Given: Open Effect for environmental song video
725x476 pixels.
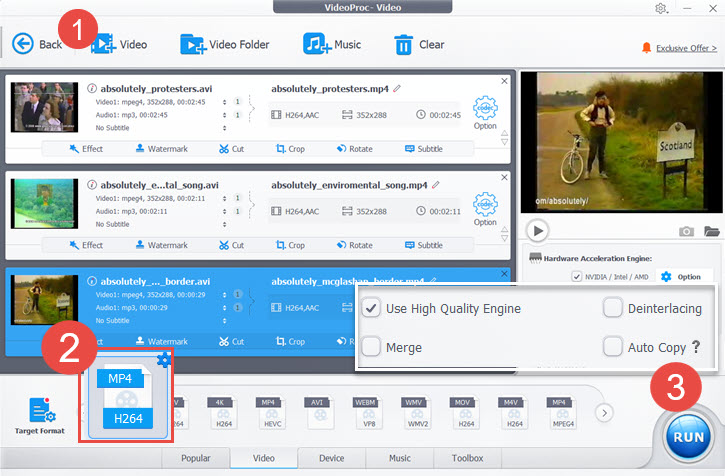Looking at the screenshot, I should [86, 245].
